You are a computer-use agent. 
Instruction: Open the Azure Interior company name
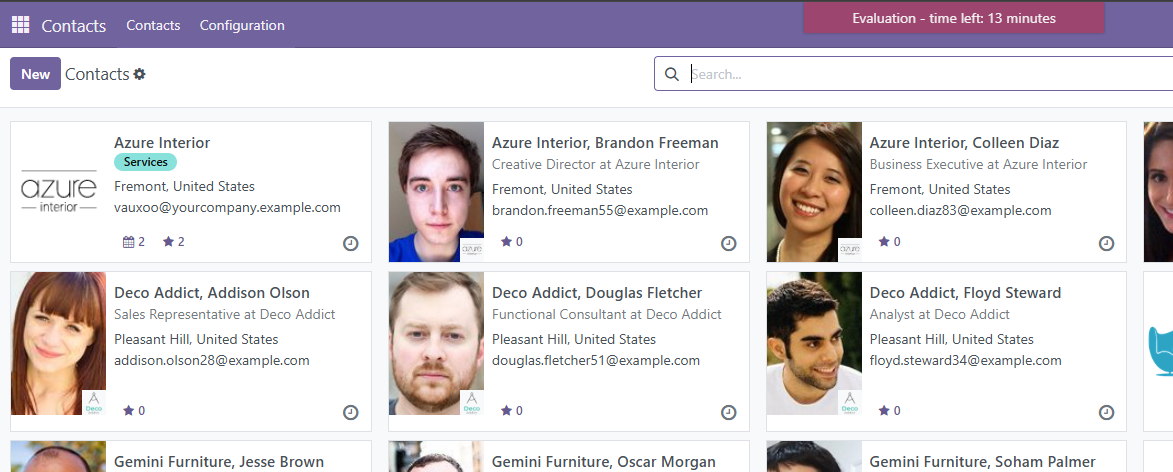coord(162,143)
